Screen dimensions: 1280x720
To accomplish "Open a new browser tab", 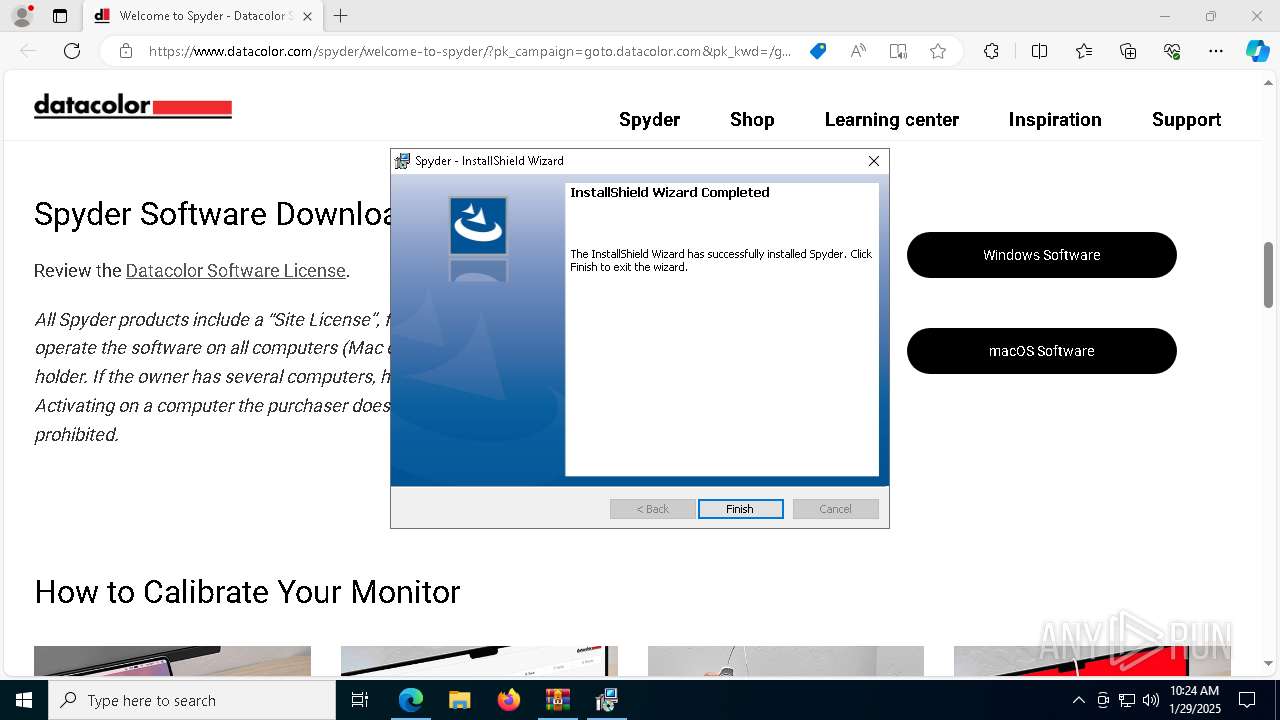I will click(x=341, y=16).
